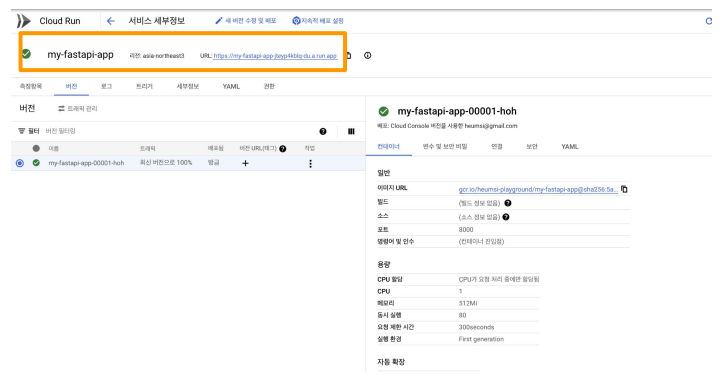
Task: Click help icon next to 빌드 정보 없음
Action: (508, 203)
